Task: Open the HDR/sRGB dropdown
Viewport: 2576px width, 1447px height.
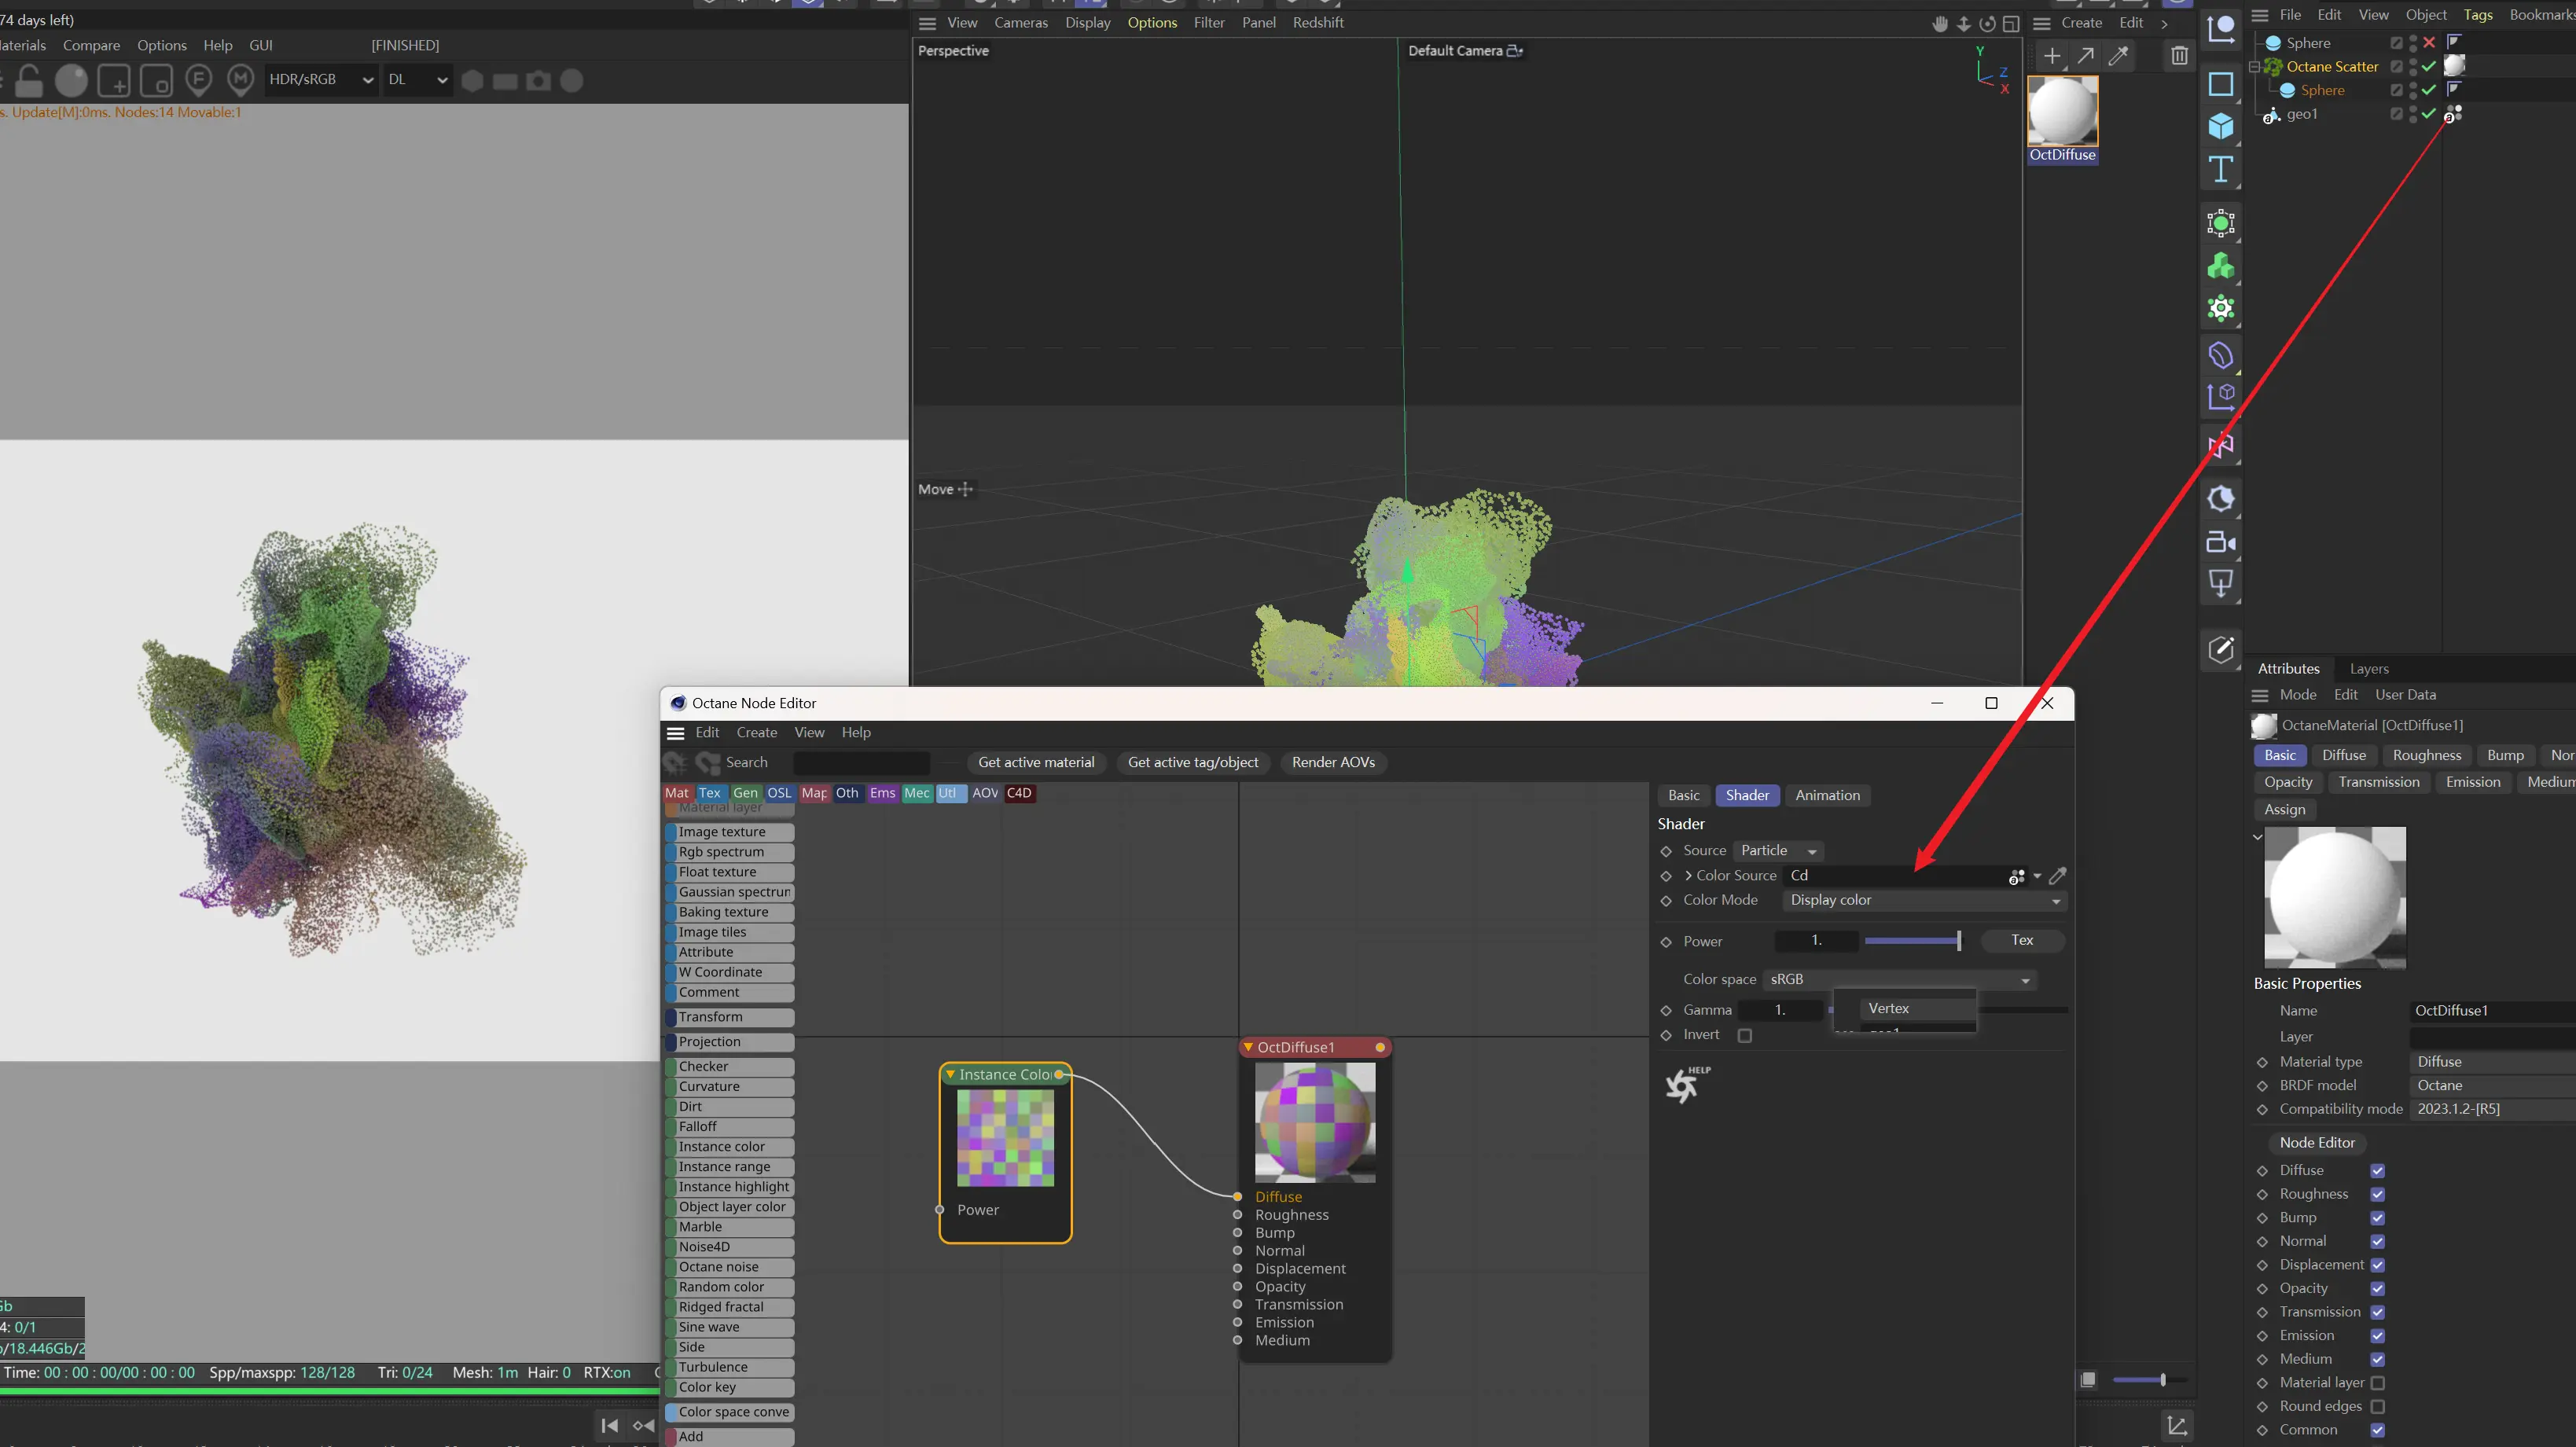Action: (x=321, y=80)
